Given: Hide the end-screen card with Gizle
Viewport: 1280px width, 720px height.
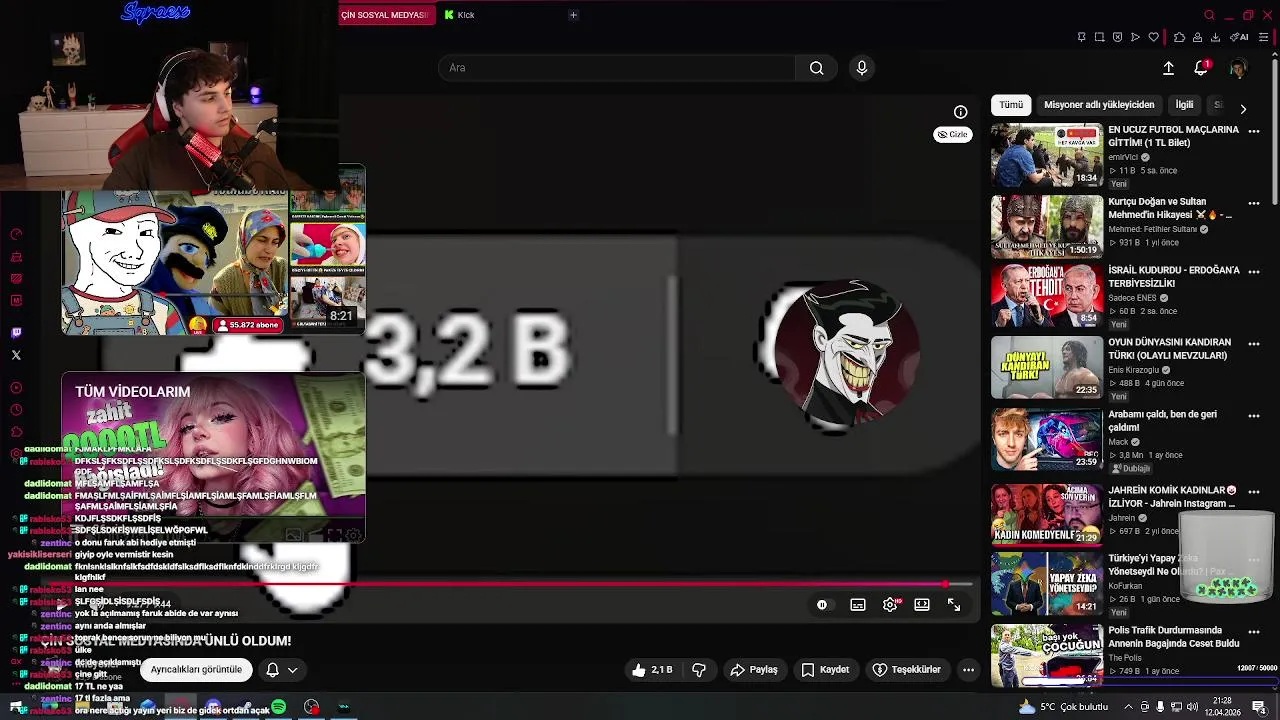Looking at the screenshot, I should point(952,134).
